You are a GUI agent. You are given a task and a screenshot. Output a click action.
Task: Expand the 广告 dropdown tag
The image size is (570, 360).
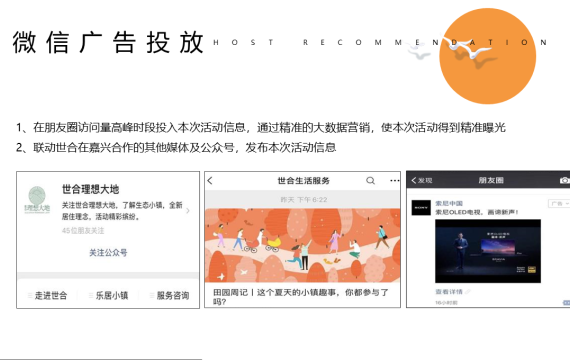point(559,204)
